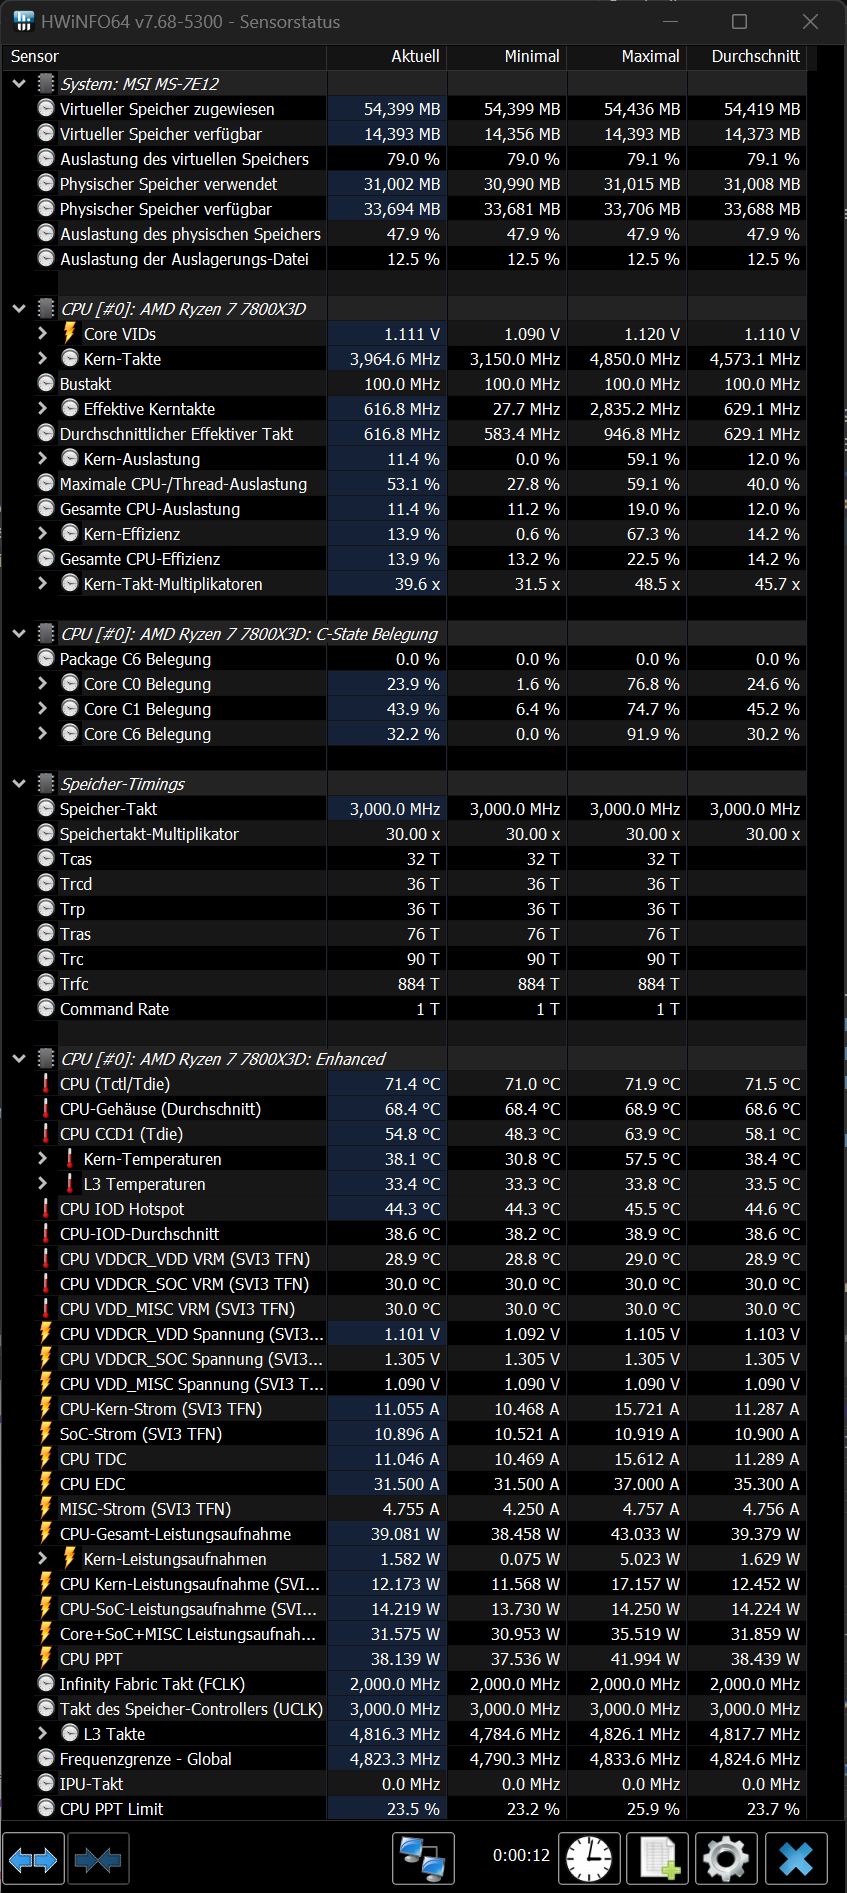Expand the Core C1 Belegung row
The height and width of the screenshot is (1893, 847).
[42, 708]
